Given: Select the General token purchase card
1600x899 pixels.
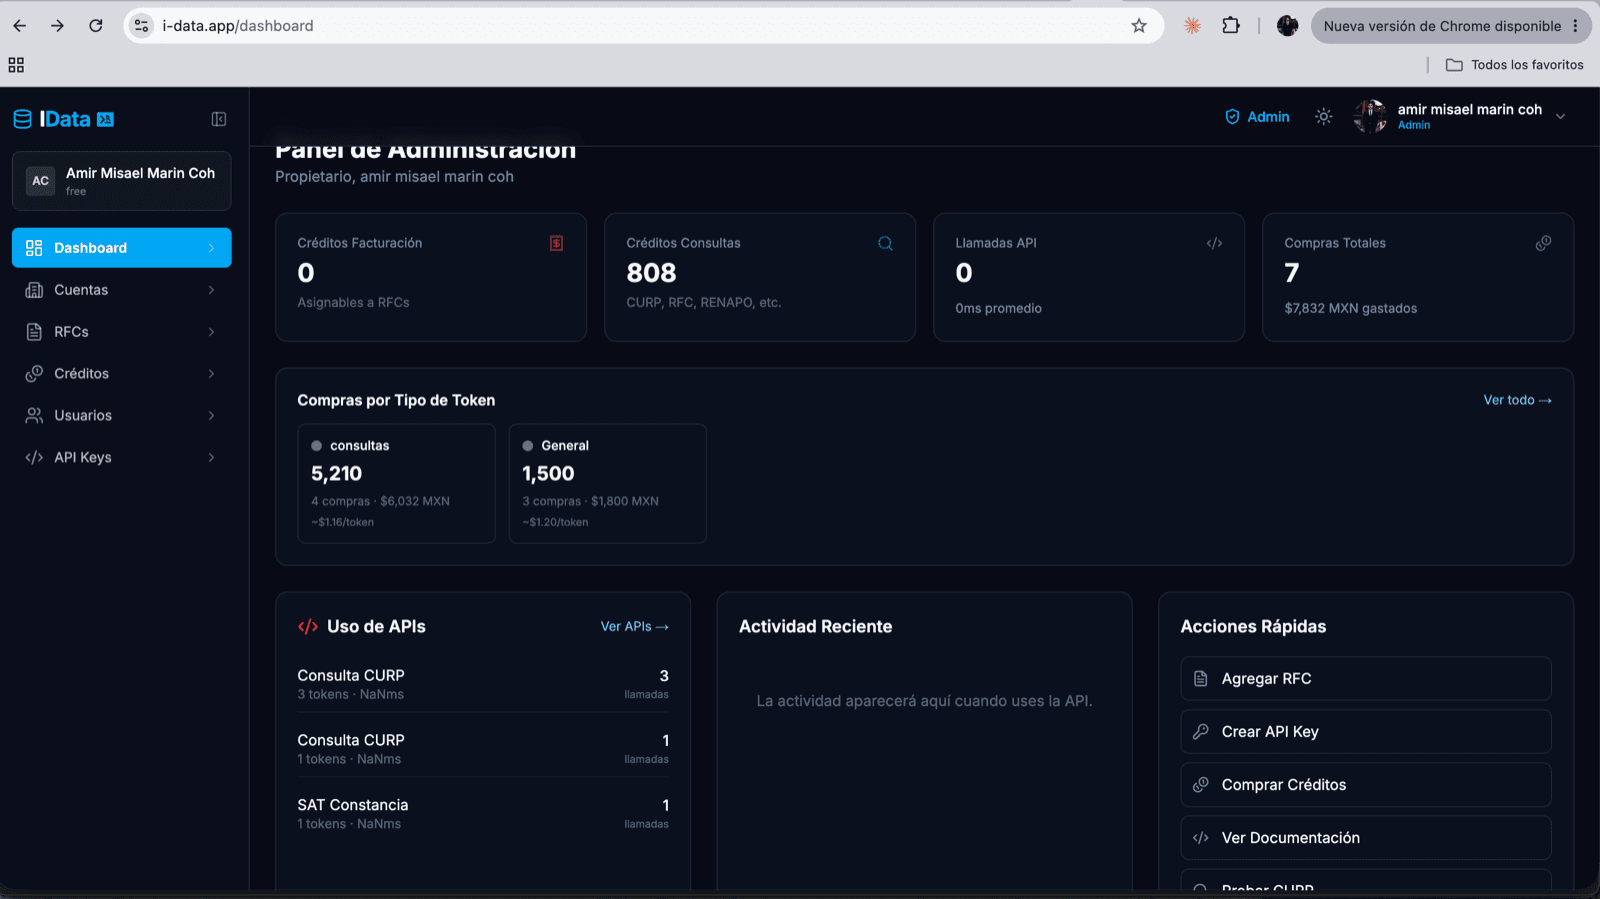Looking at the screenshot, I should [608, 484].
